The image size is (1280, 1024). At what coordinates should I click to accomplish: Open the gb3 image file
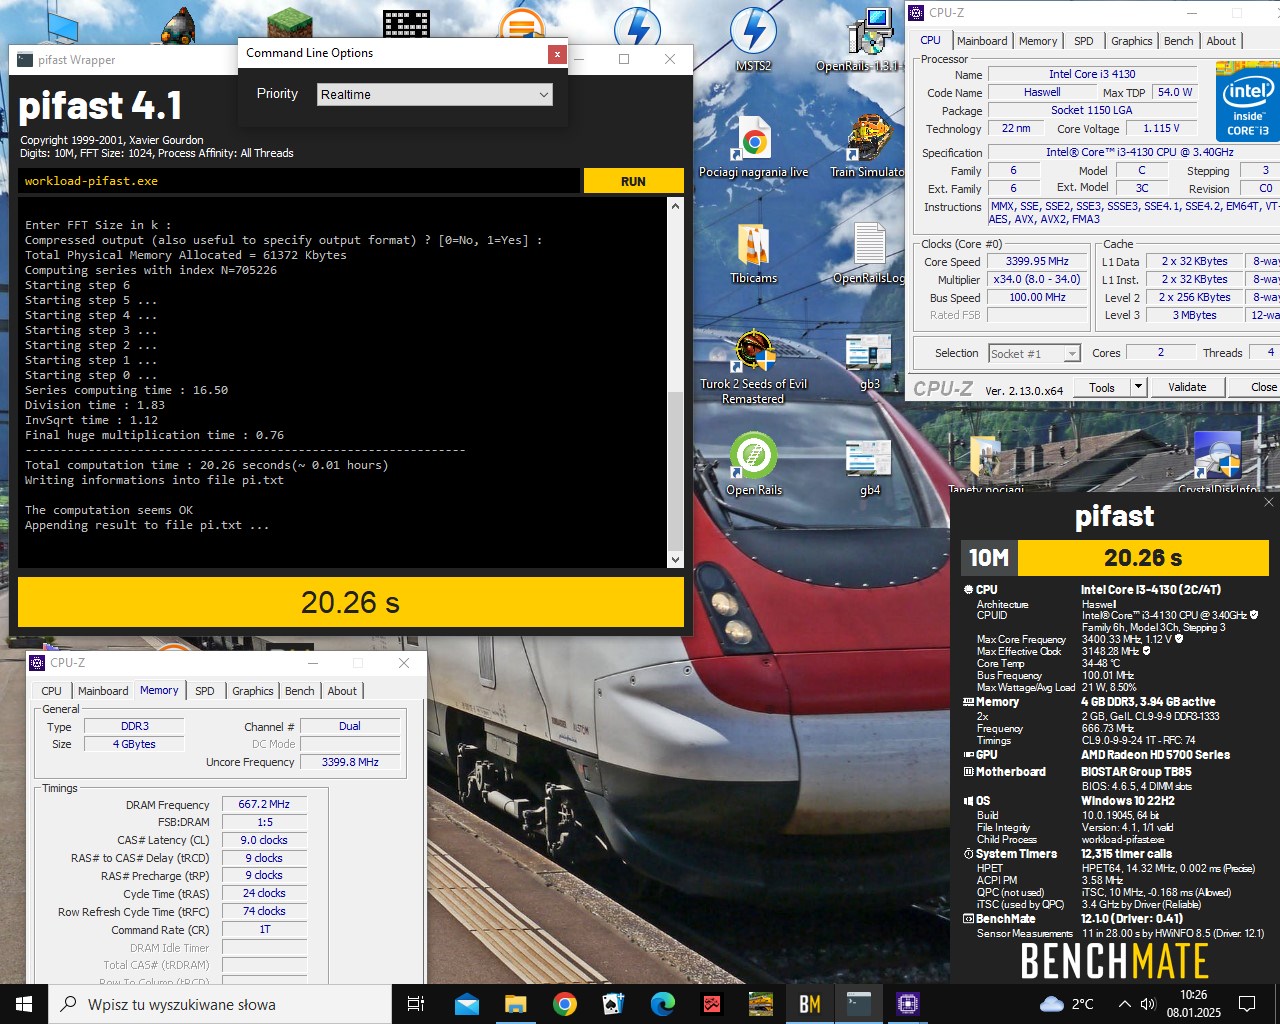coord(869,360)
